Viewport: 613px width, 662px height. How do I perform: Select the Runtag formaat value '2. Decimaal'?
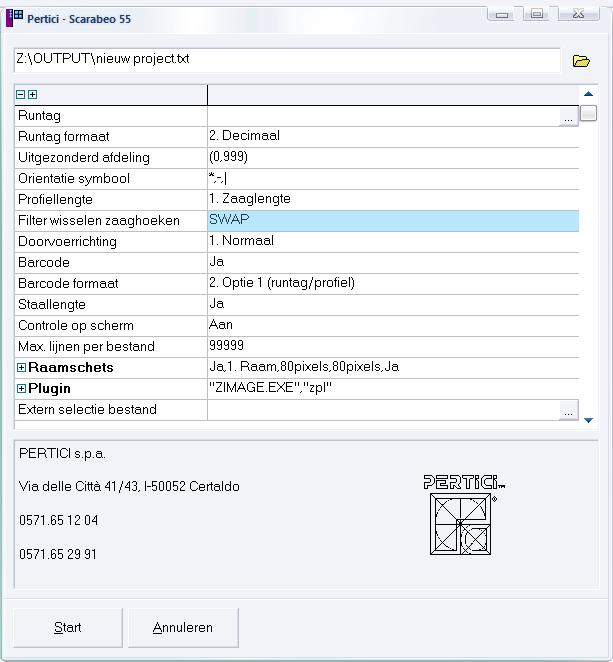point(244,136)
